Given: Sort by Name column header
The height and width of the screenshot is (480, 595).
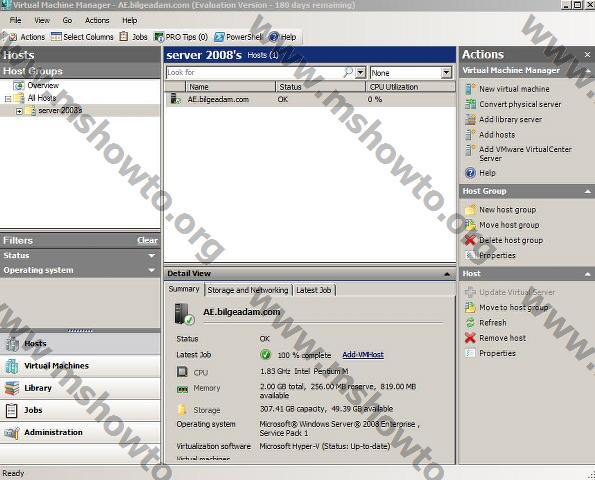Looking at the screenshot, I should [230, 87].
